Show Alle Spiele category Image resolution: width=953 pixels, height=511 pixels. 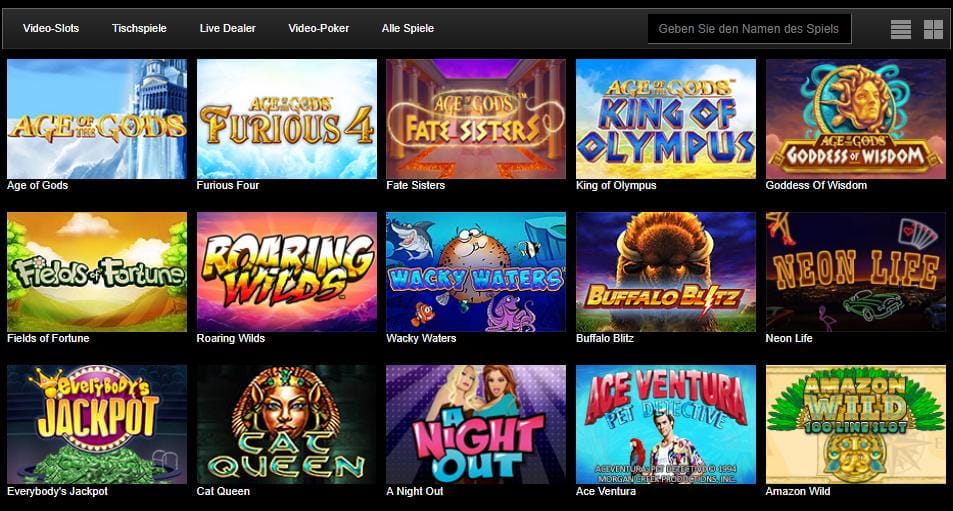point(408,28)
